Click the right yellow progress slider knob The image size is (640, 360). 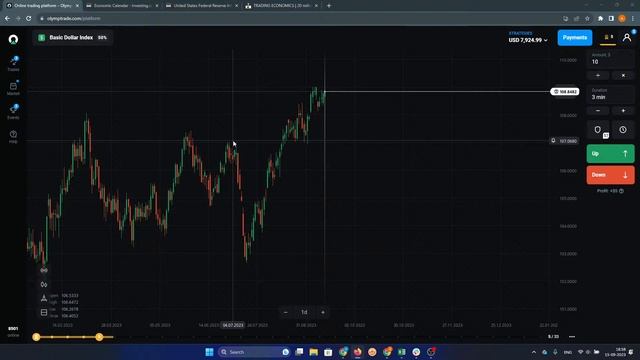tap(99, 337)
